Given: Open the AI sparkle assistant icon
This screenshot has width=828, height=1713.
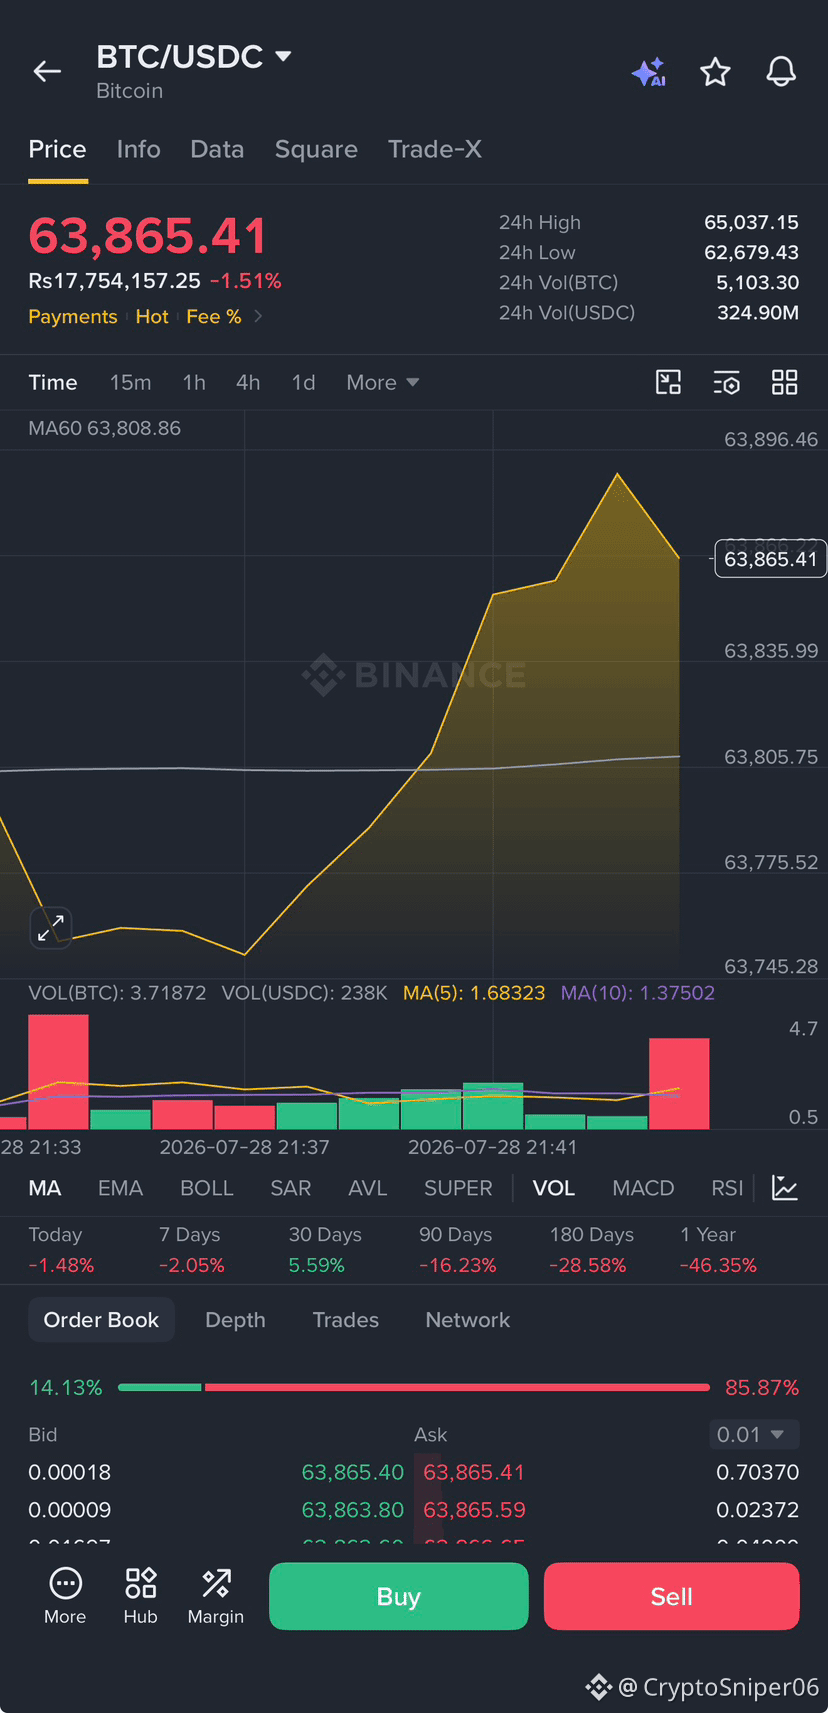Looking at the screenshot, I should pos(649,72).
